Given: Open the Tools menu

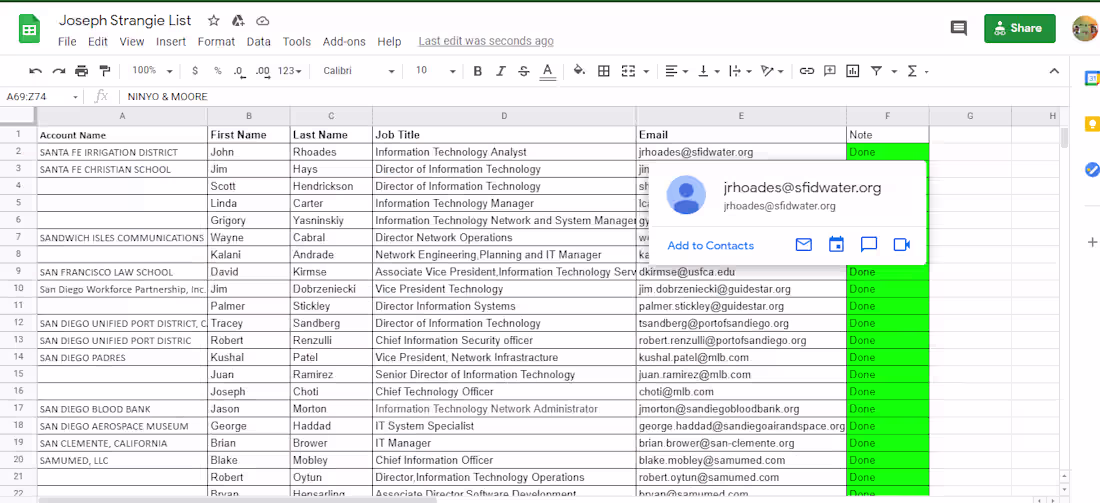Looking at the screenshot, I should (297, 41).
